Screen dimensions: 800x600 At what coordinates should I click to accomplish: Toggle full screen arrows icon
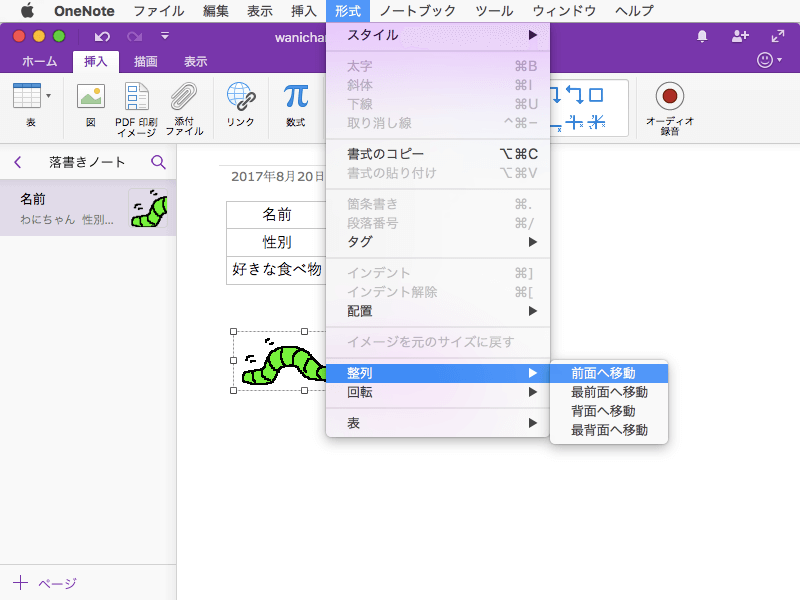coord(778,36)
